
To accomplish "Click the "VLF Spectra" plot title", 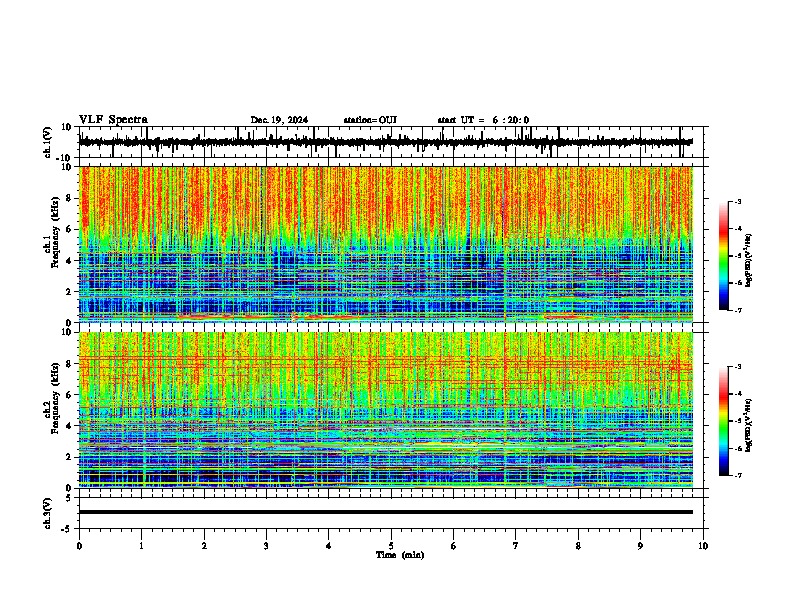I will (113, 120).
